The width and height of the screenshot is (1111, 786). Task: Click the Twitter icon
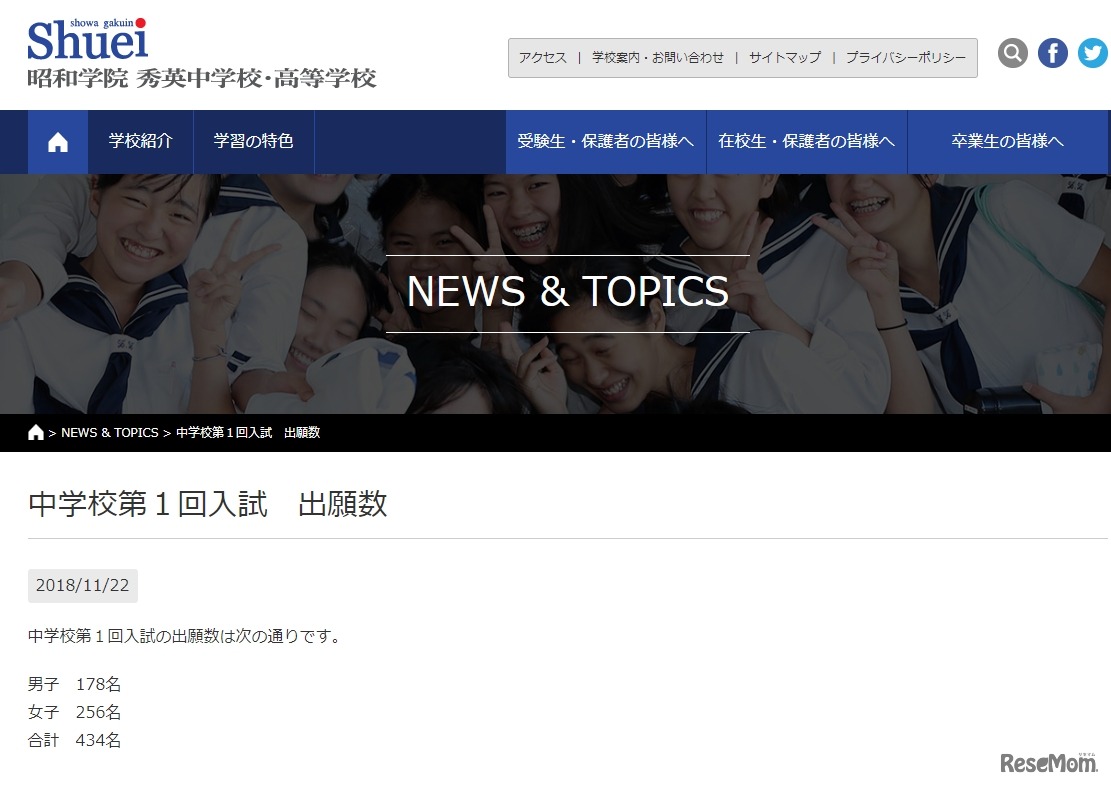point(1092,52)
